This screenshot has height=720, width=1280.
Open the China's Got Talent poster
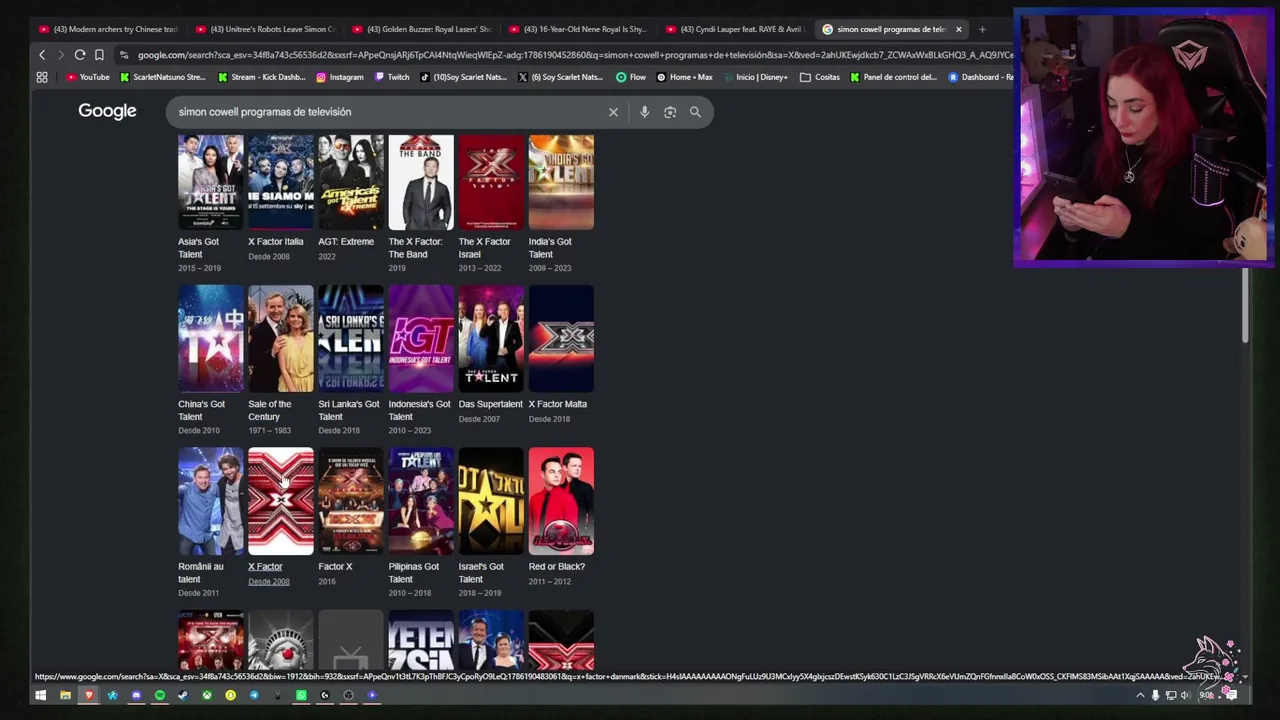point(210,338)
